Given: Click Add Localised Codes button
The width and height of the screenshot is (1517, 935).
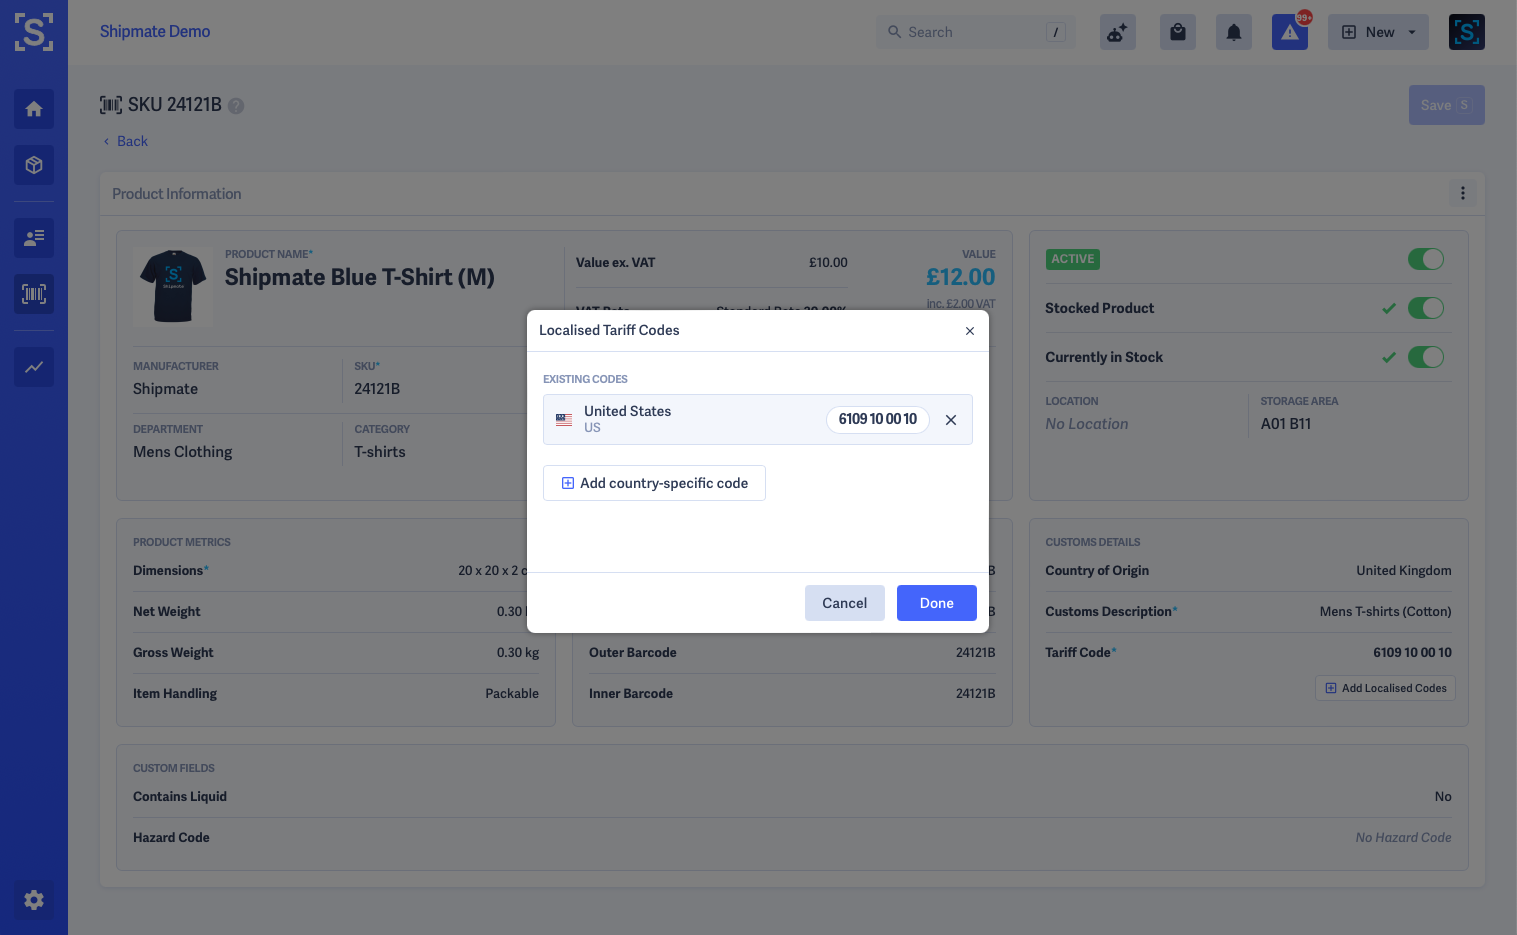Looking at the screenshot, I should [1385, 688].
